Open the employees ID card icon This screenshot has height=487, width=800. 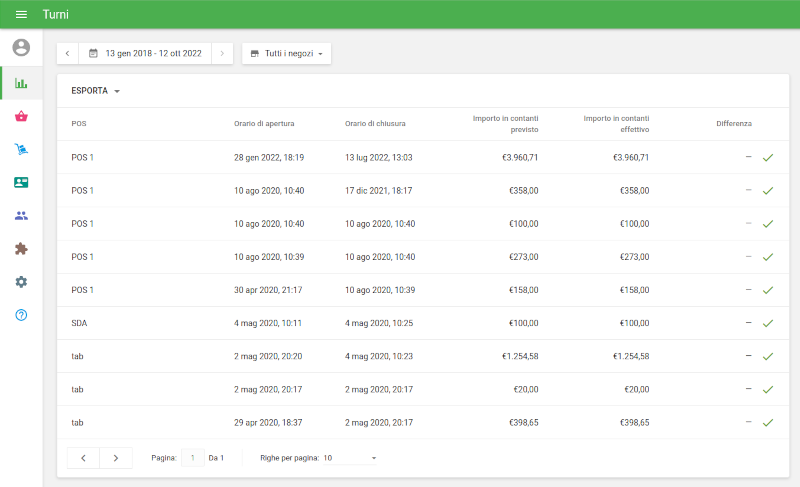click(x=21, y=182)
